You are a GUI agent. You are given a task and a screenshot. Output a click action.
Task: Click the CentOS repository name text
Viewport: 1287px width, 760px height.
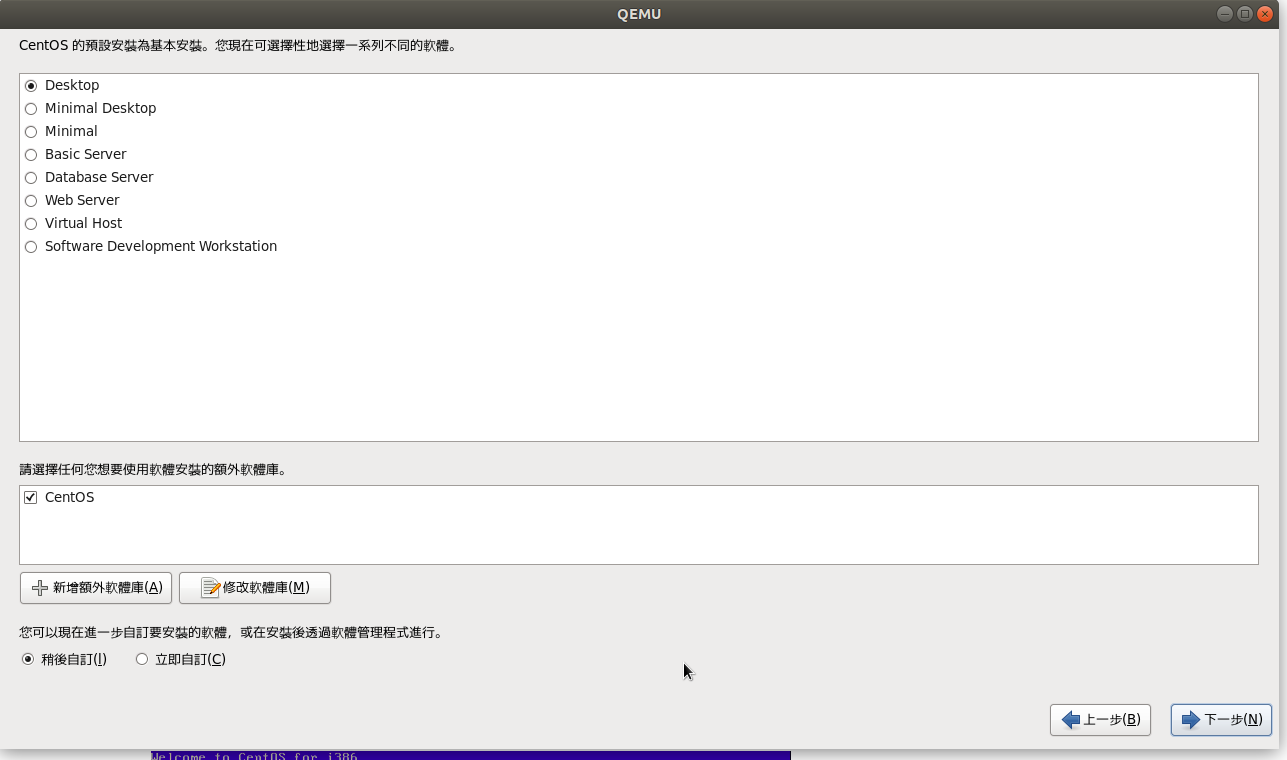69,497
